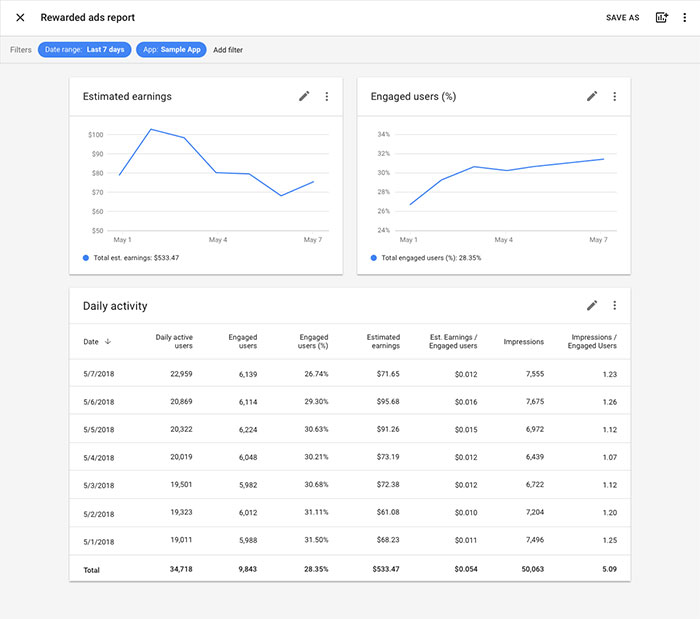Click the 50,063 total impressions cell

(x=533, y=569)
